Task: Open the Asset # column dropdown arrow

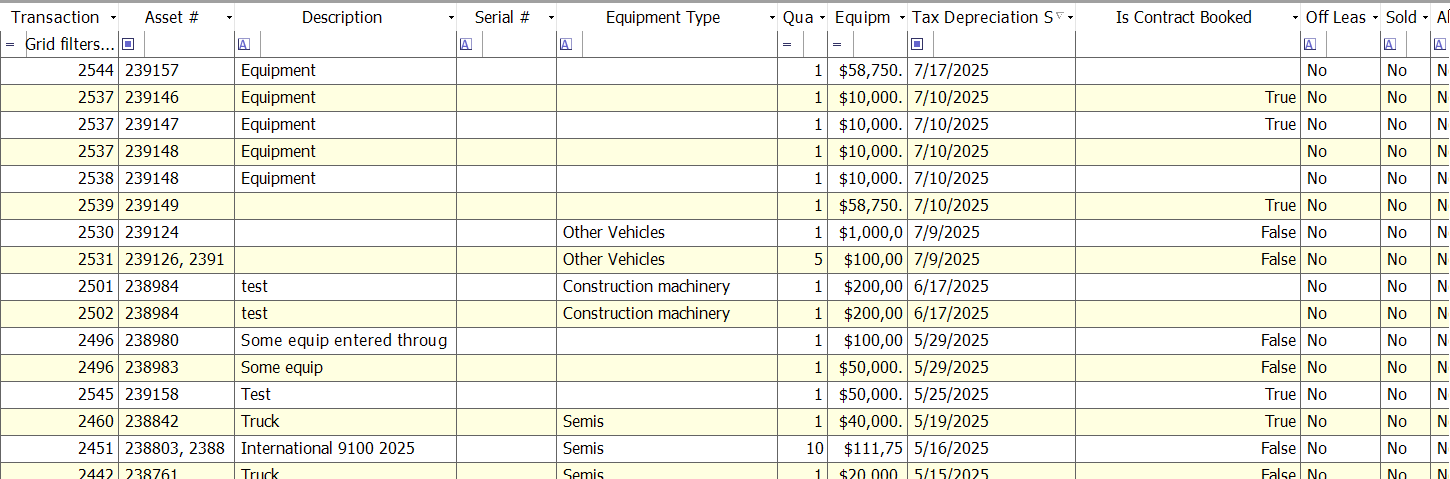Action: pos(230,18)
